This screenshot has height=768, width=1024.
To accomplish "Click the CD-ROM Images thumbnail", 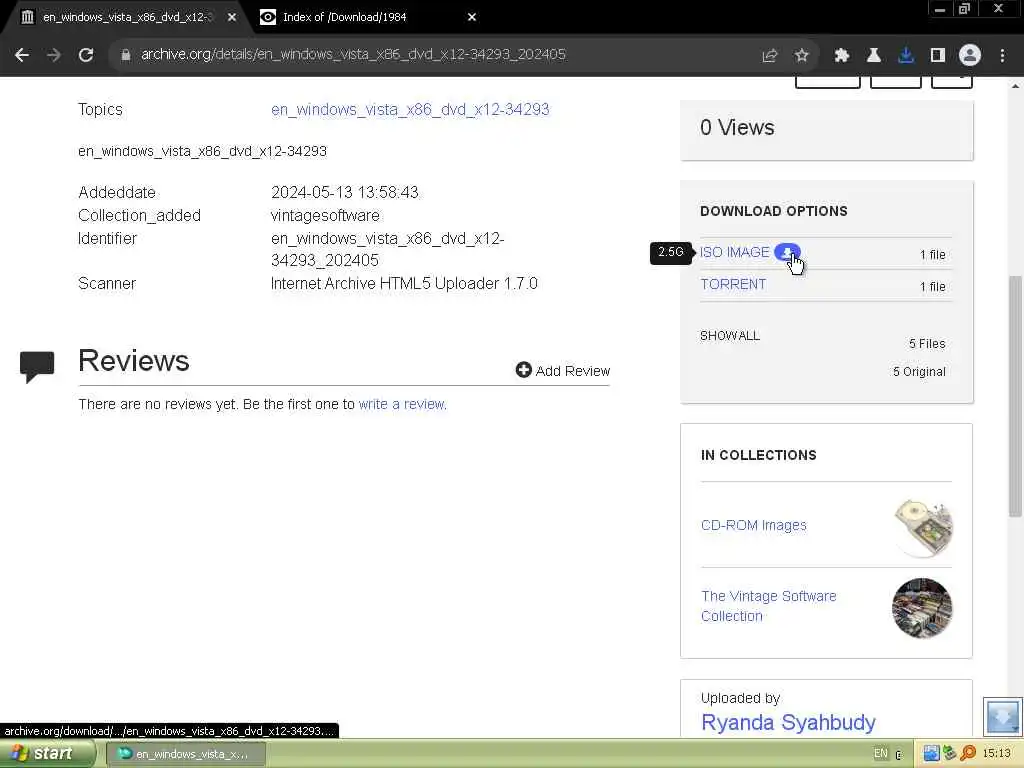I will coord(922,526).
